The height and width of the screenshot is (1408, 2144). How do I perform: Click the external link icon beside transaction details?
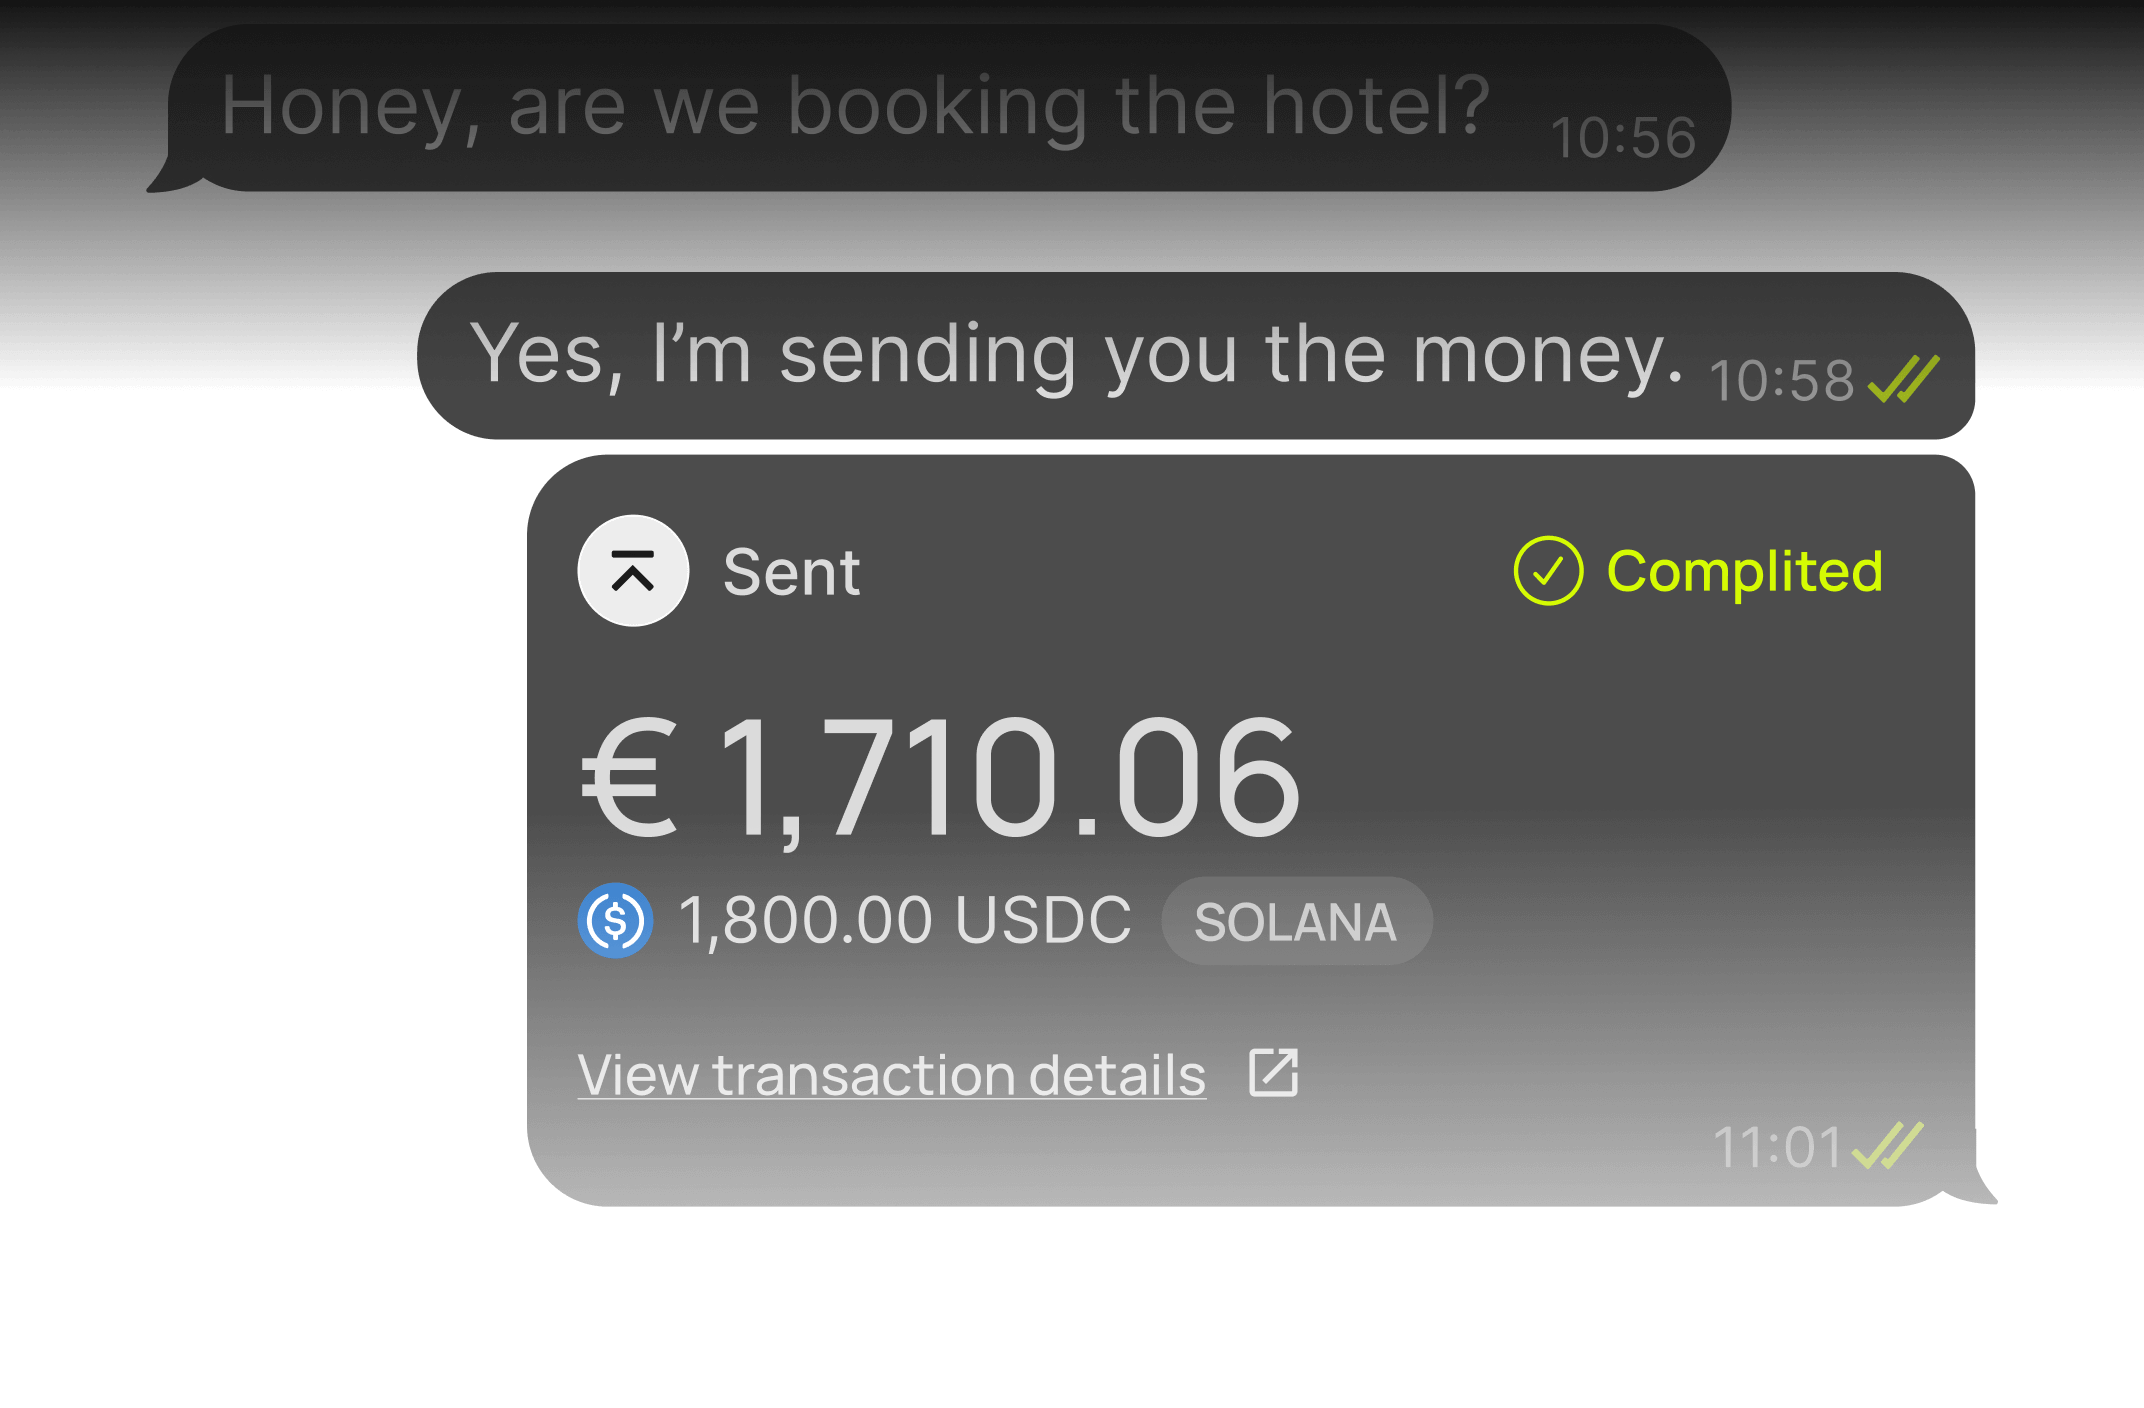1273,1073
